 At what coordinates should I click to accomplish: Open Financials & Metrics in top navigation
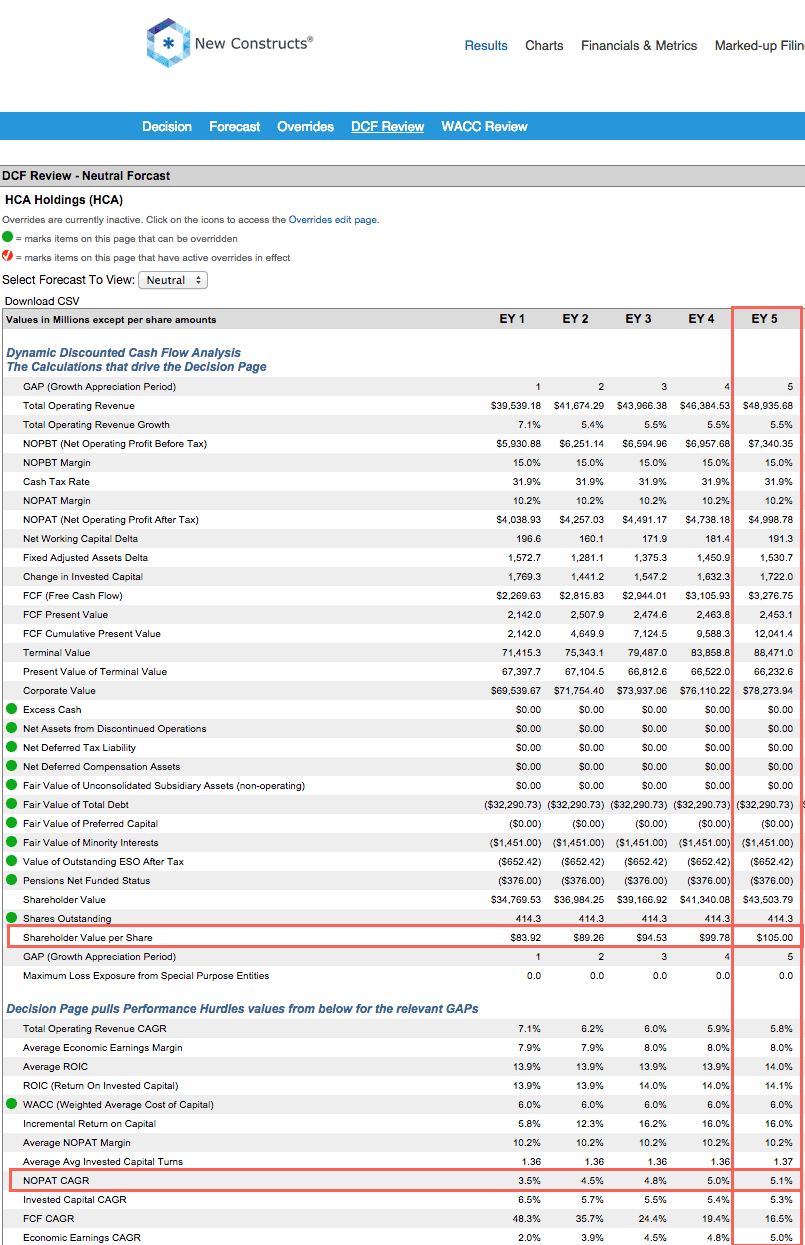pos(639,45)
